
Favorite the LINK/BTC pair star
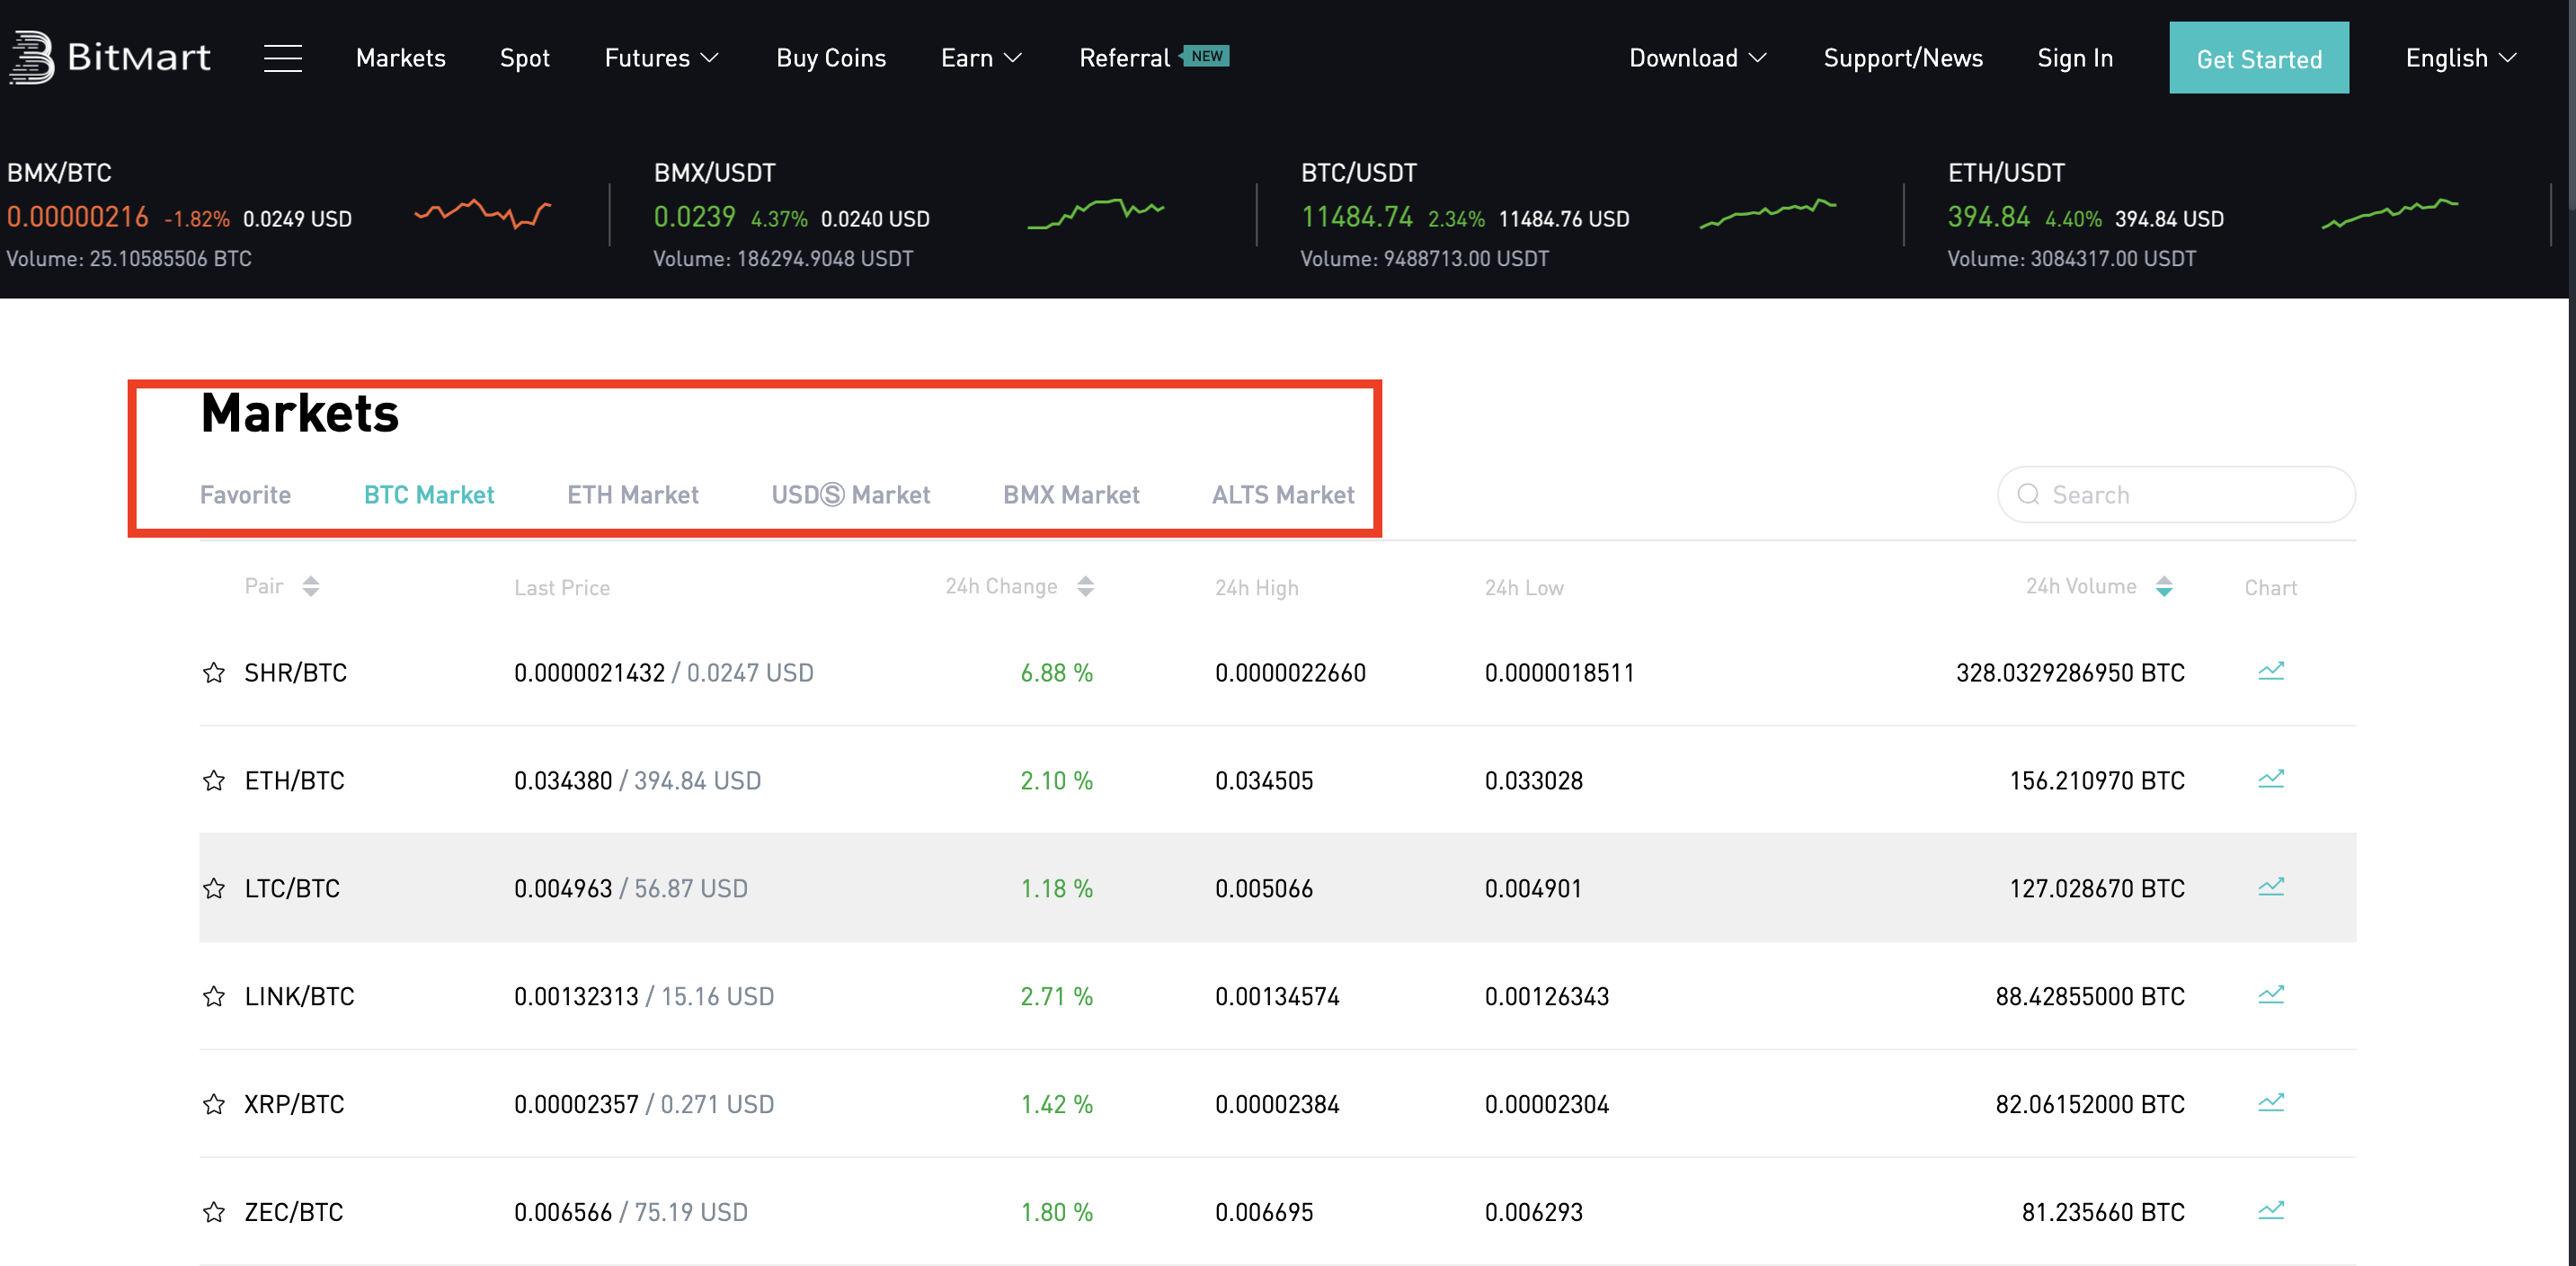point(213,997)
